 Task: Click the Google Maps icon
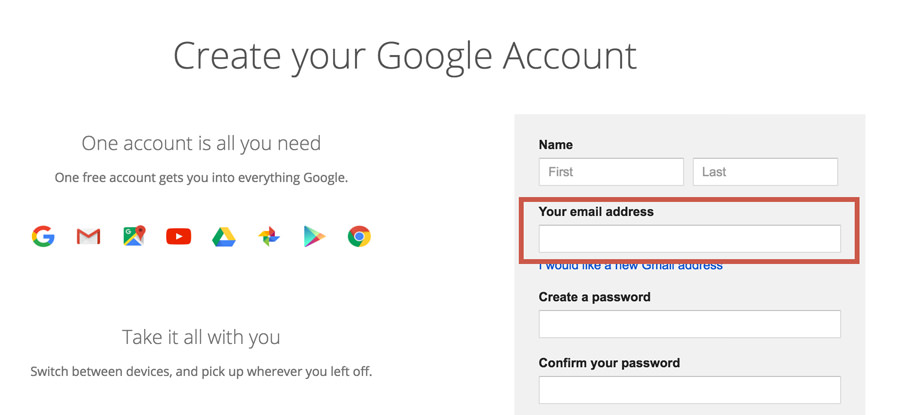click(134, 236)
